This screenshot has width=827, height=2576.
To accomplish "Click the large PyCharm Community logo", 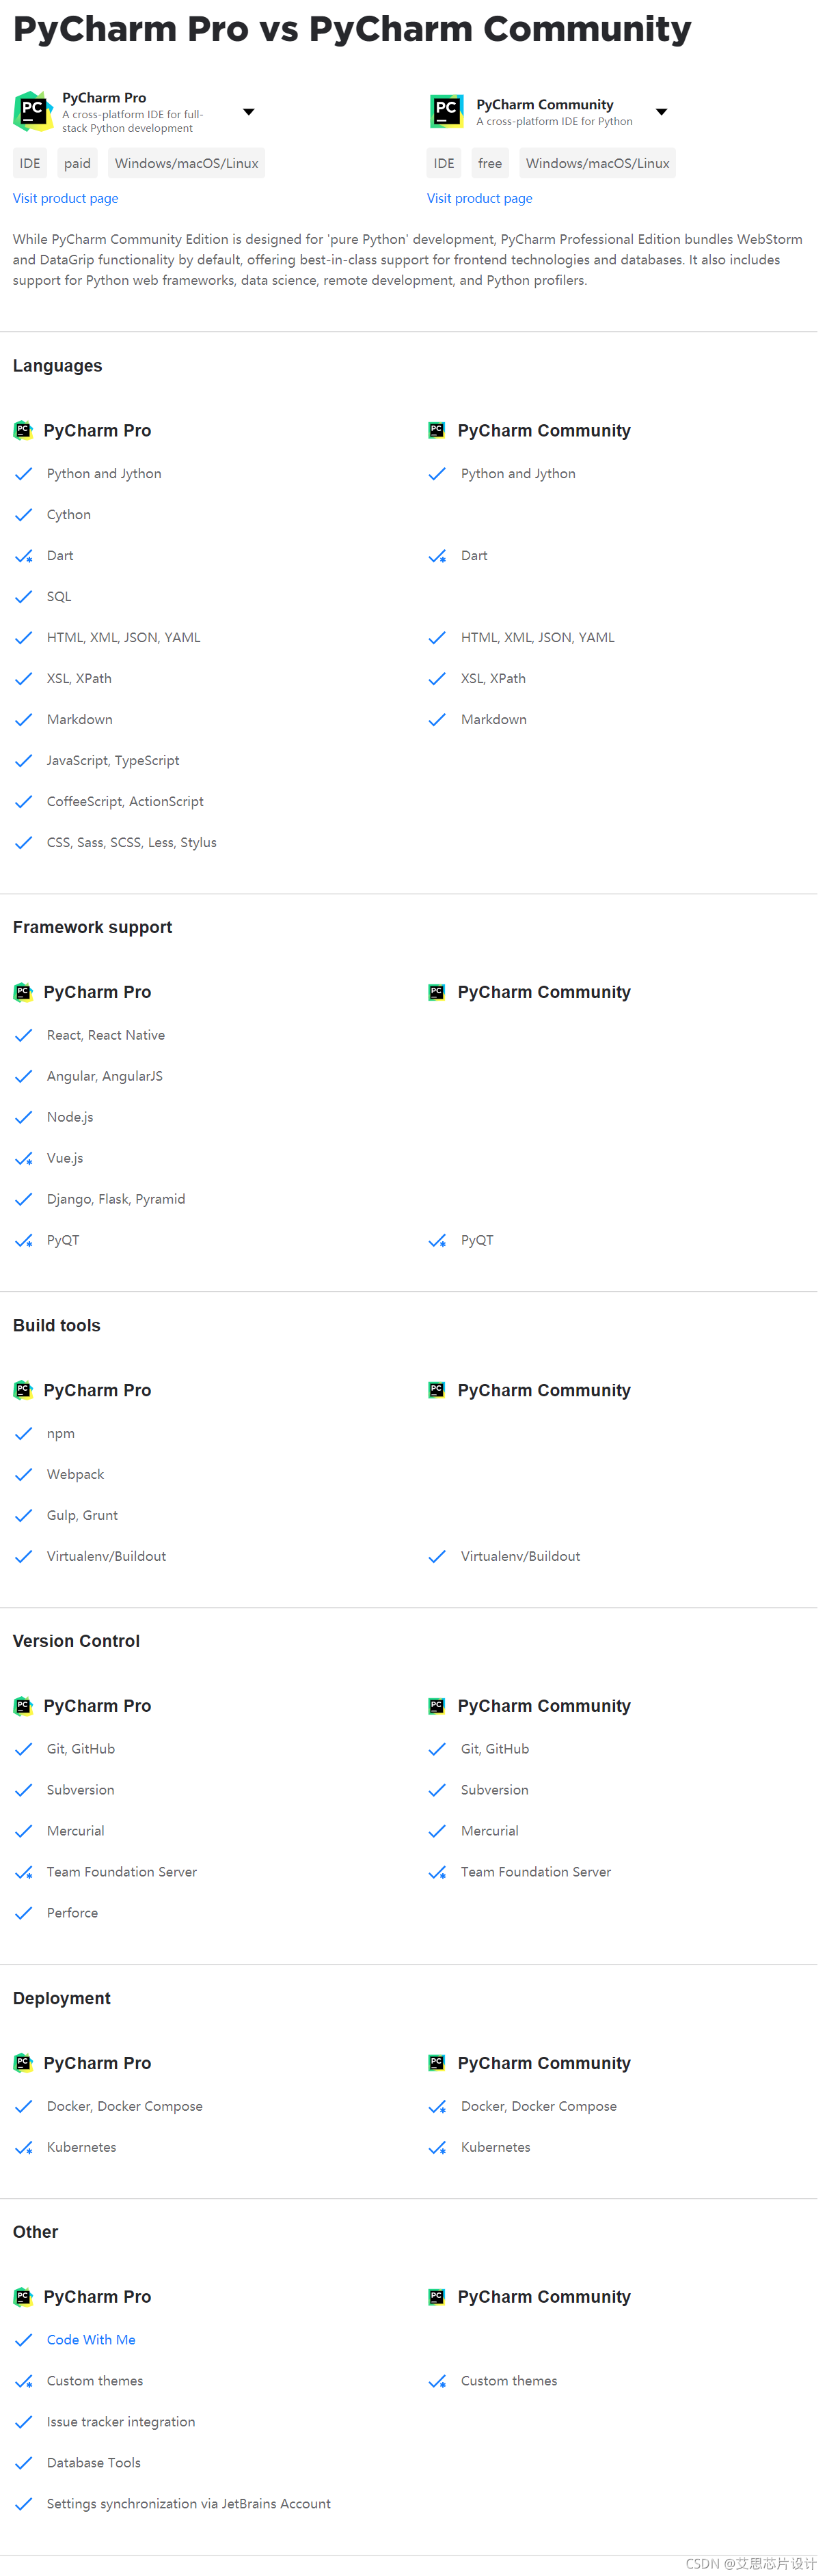I will click(446, 112).
